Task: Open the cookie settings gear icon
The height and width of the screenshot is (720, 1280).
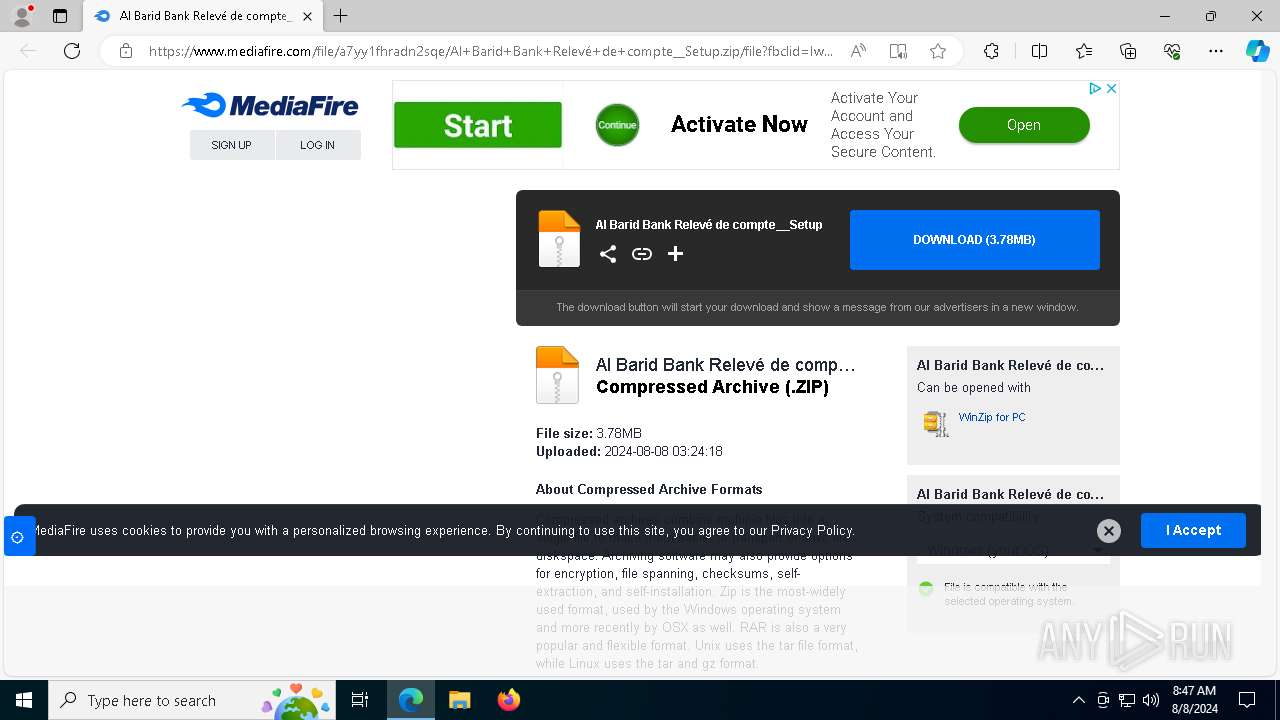Action: (18, 537)
